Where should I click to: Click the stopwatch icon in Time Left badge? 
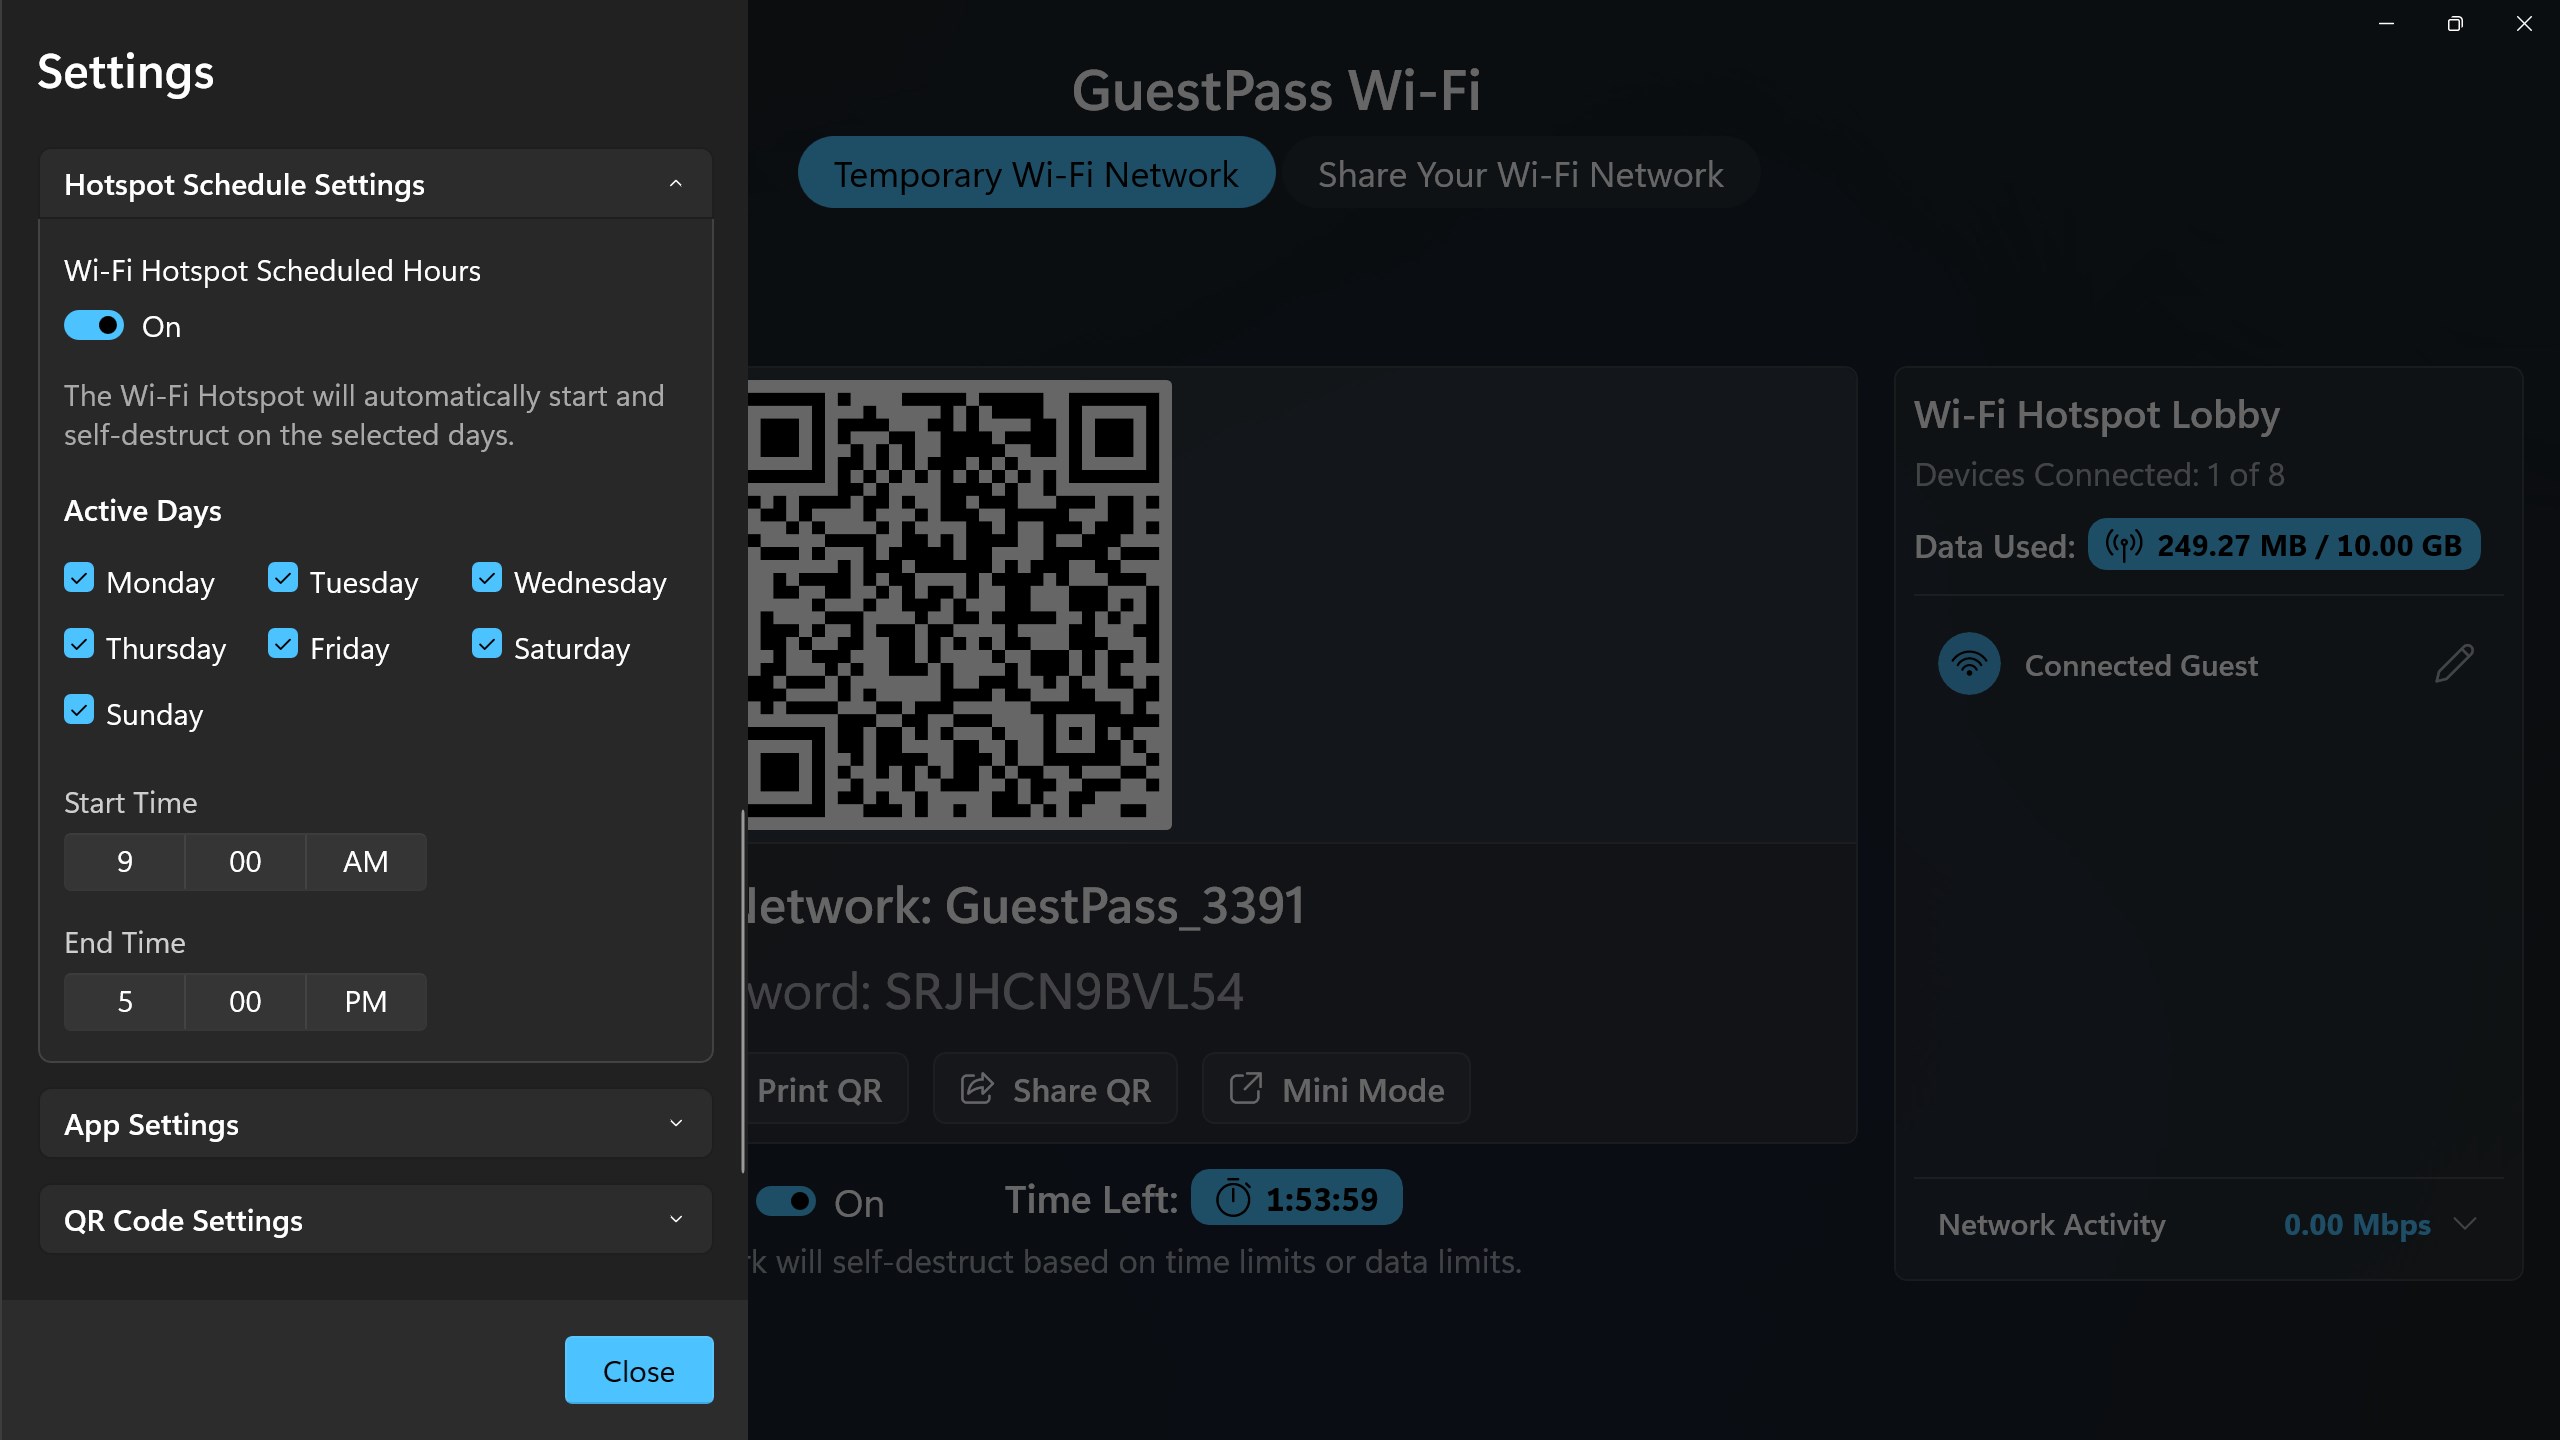click(1233, 1198)
